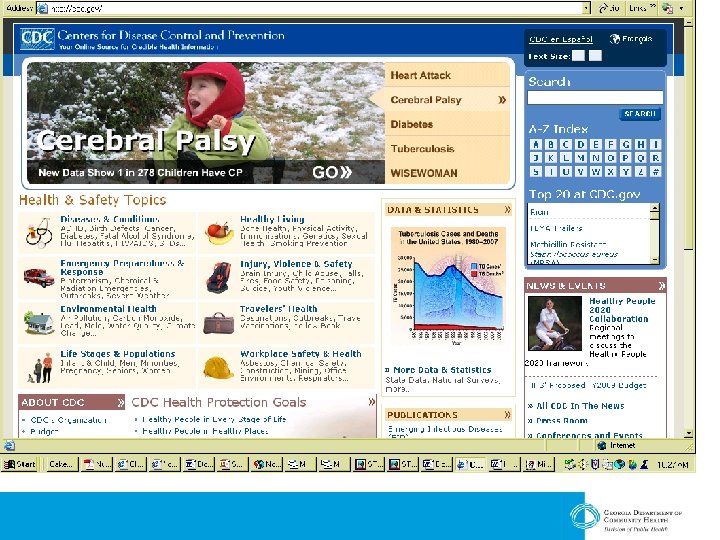This screenshot has height=540, width=720.
Task: Select the WISEWOMAN feature tab
Action: (447, 173)
